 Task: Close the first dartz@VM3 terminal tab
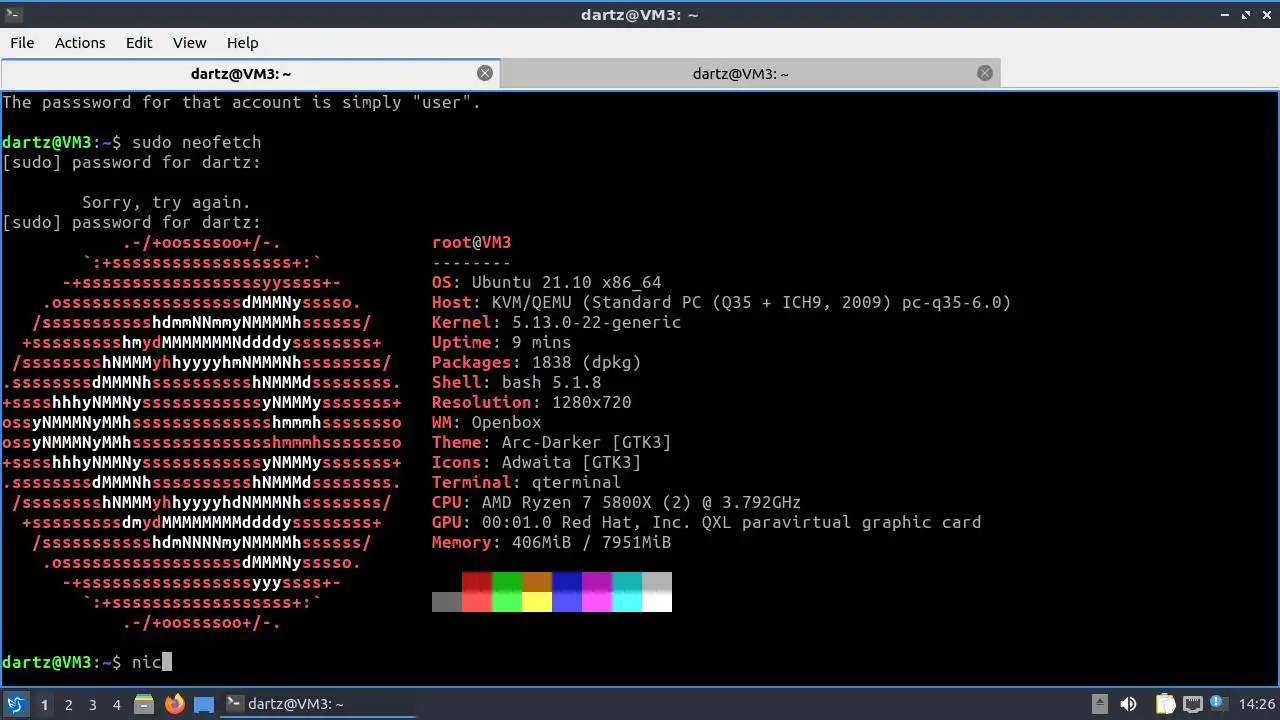[485, 73]
